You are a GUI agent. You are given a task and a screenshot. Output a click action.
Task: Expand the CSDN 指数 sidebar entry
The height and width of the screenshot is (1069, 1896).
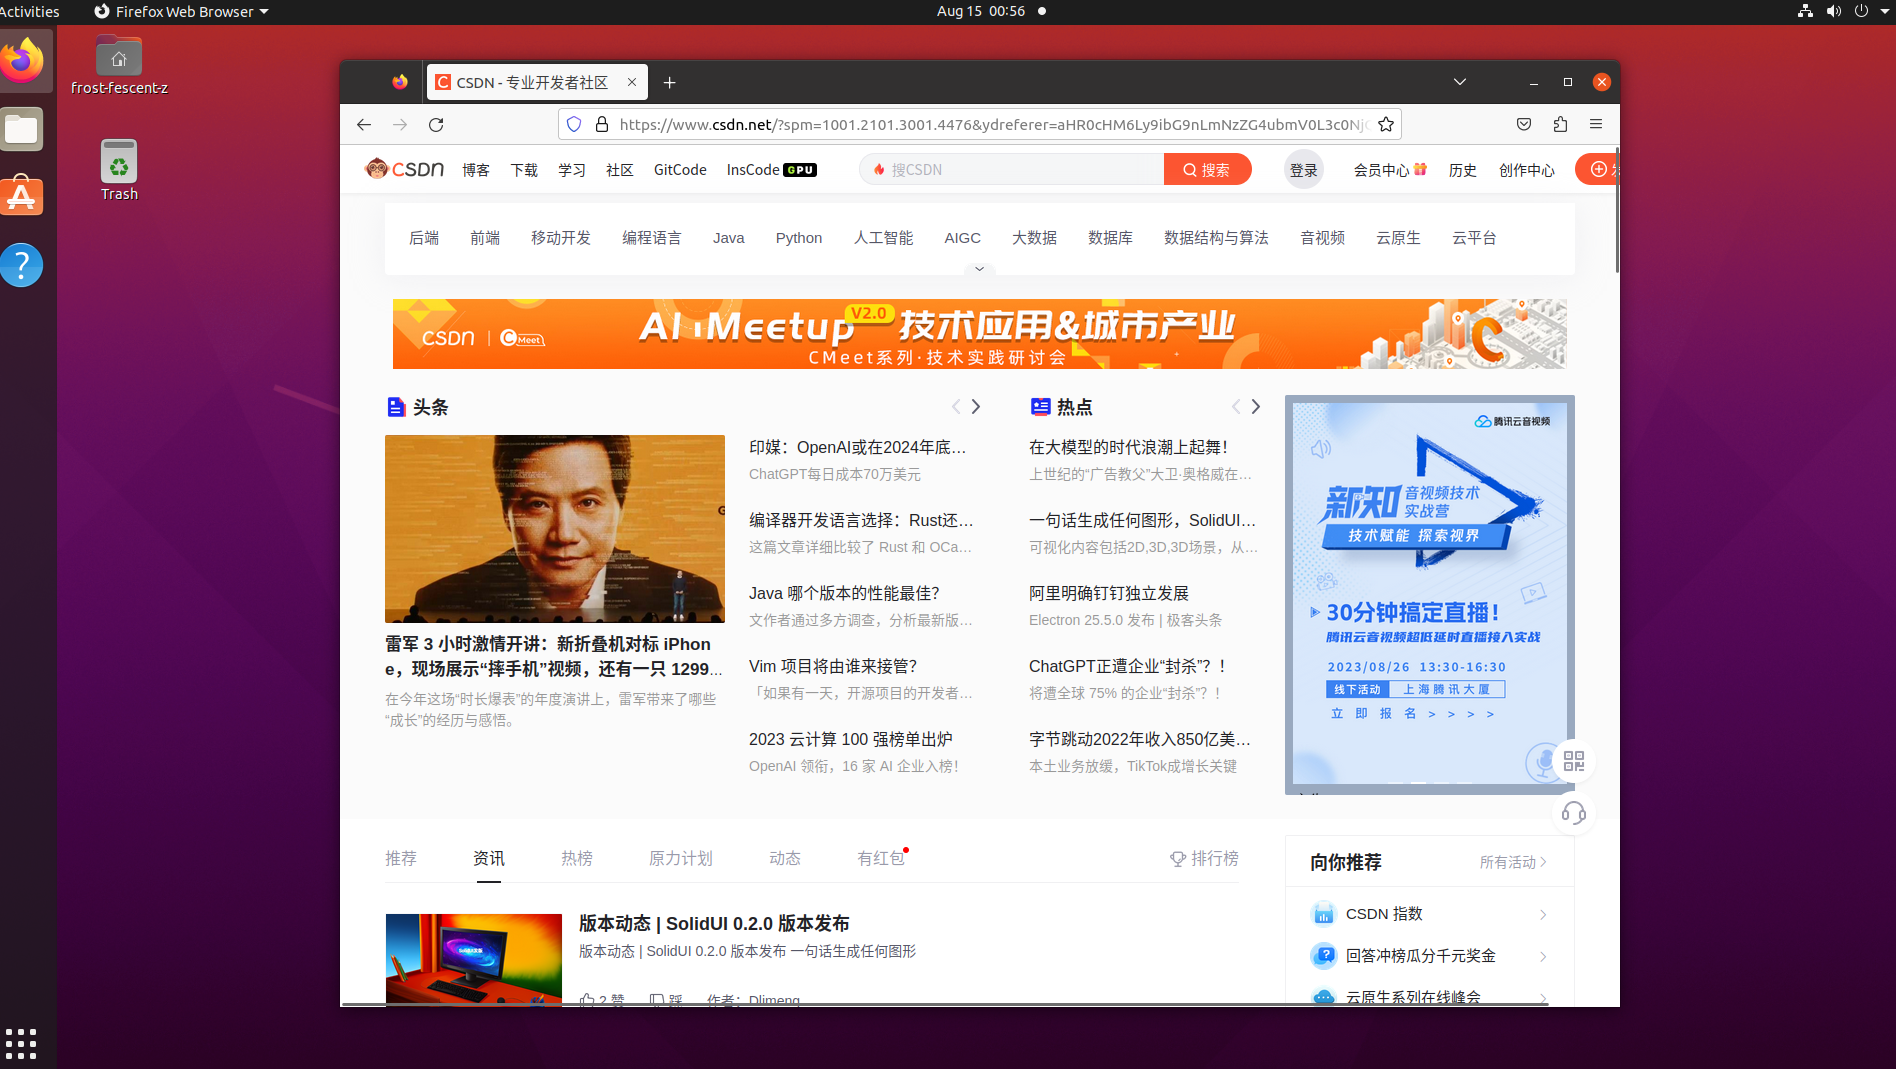pos(1542,914)
